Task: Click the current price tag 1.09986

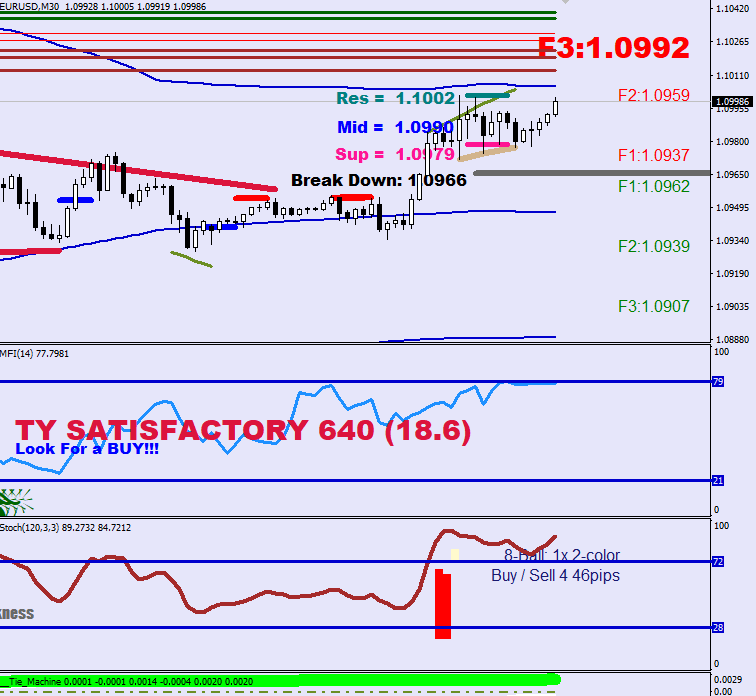Action: click(733, 101)
